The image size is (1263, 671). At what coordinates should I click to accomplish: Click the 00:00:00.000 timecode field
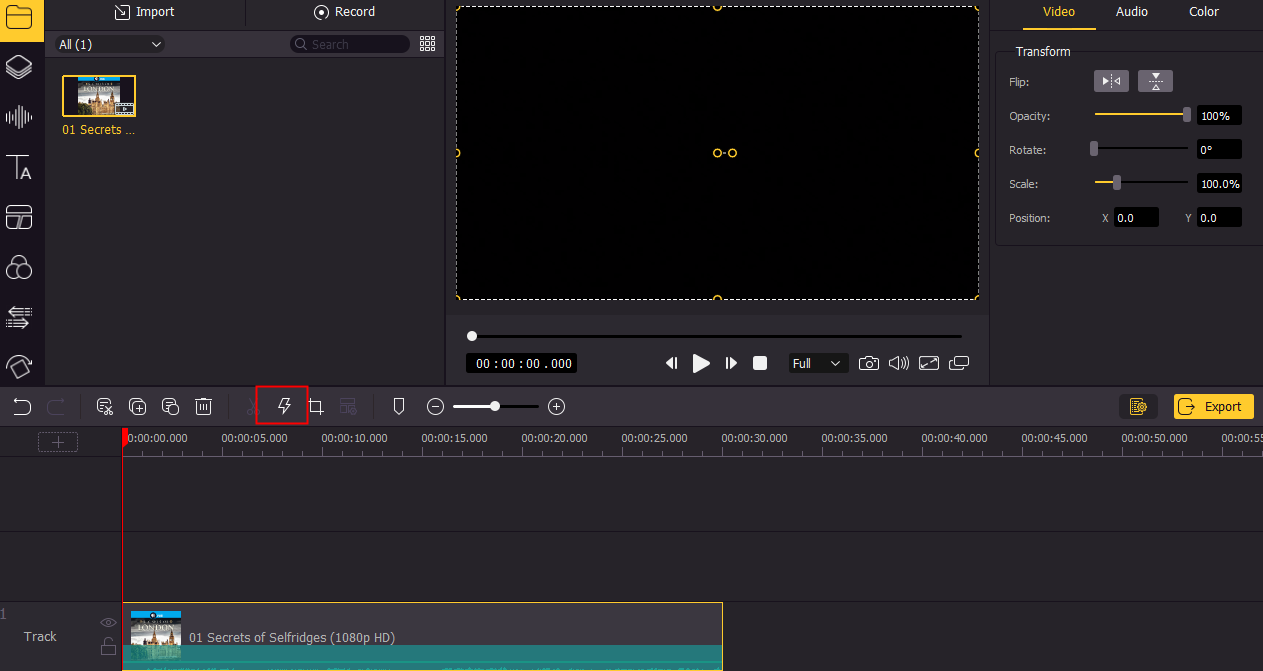coord(524,363)
